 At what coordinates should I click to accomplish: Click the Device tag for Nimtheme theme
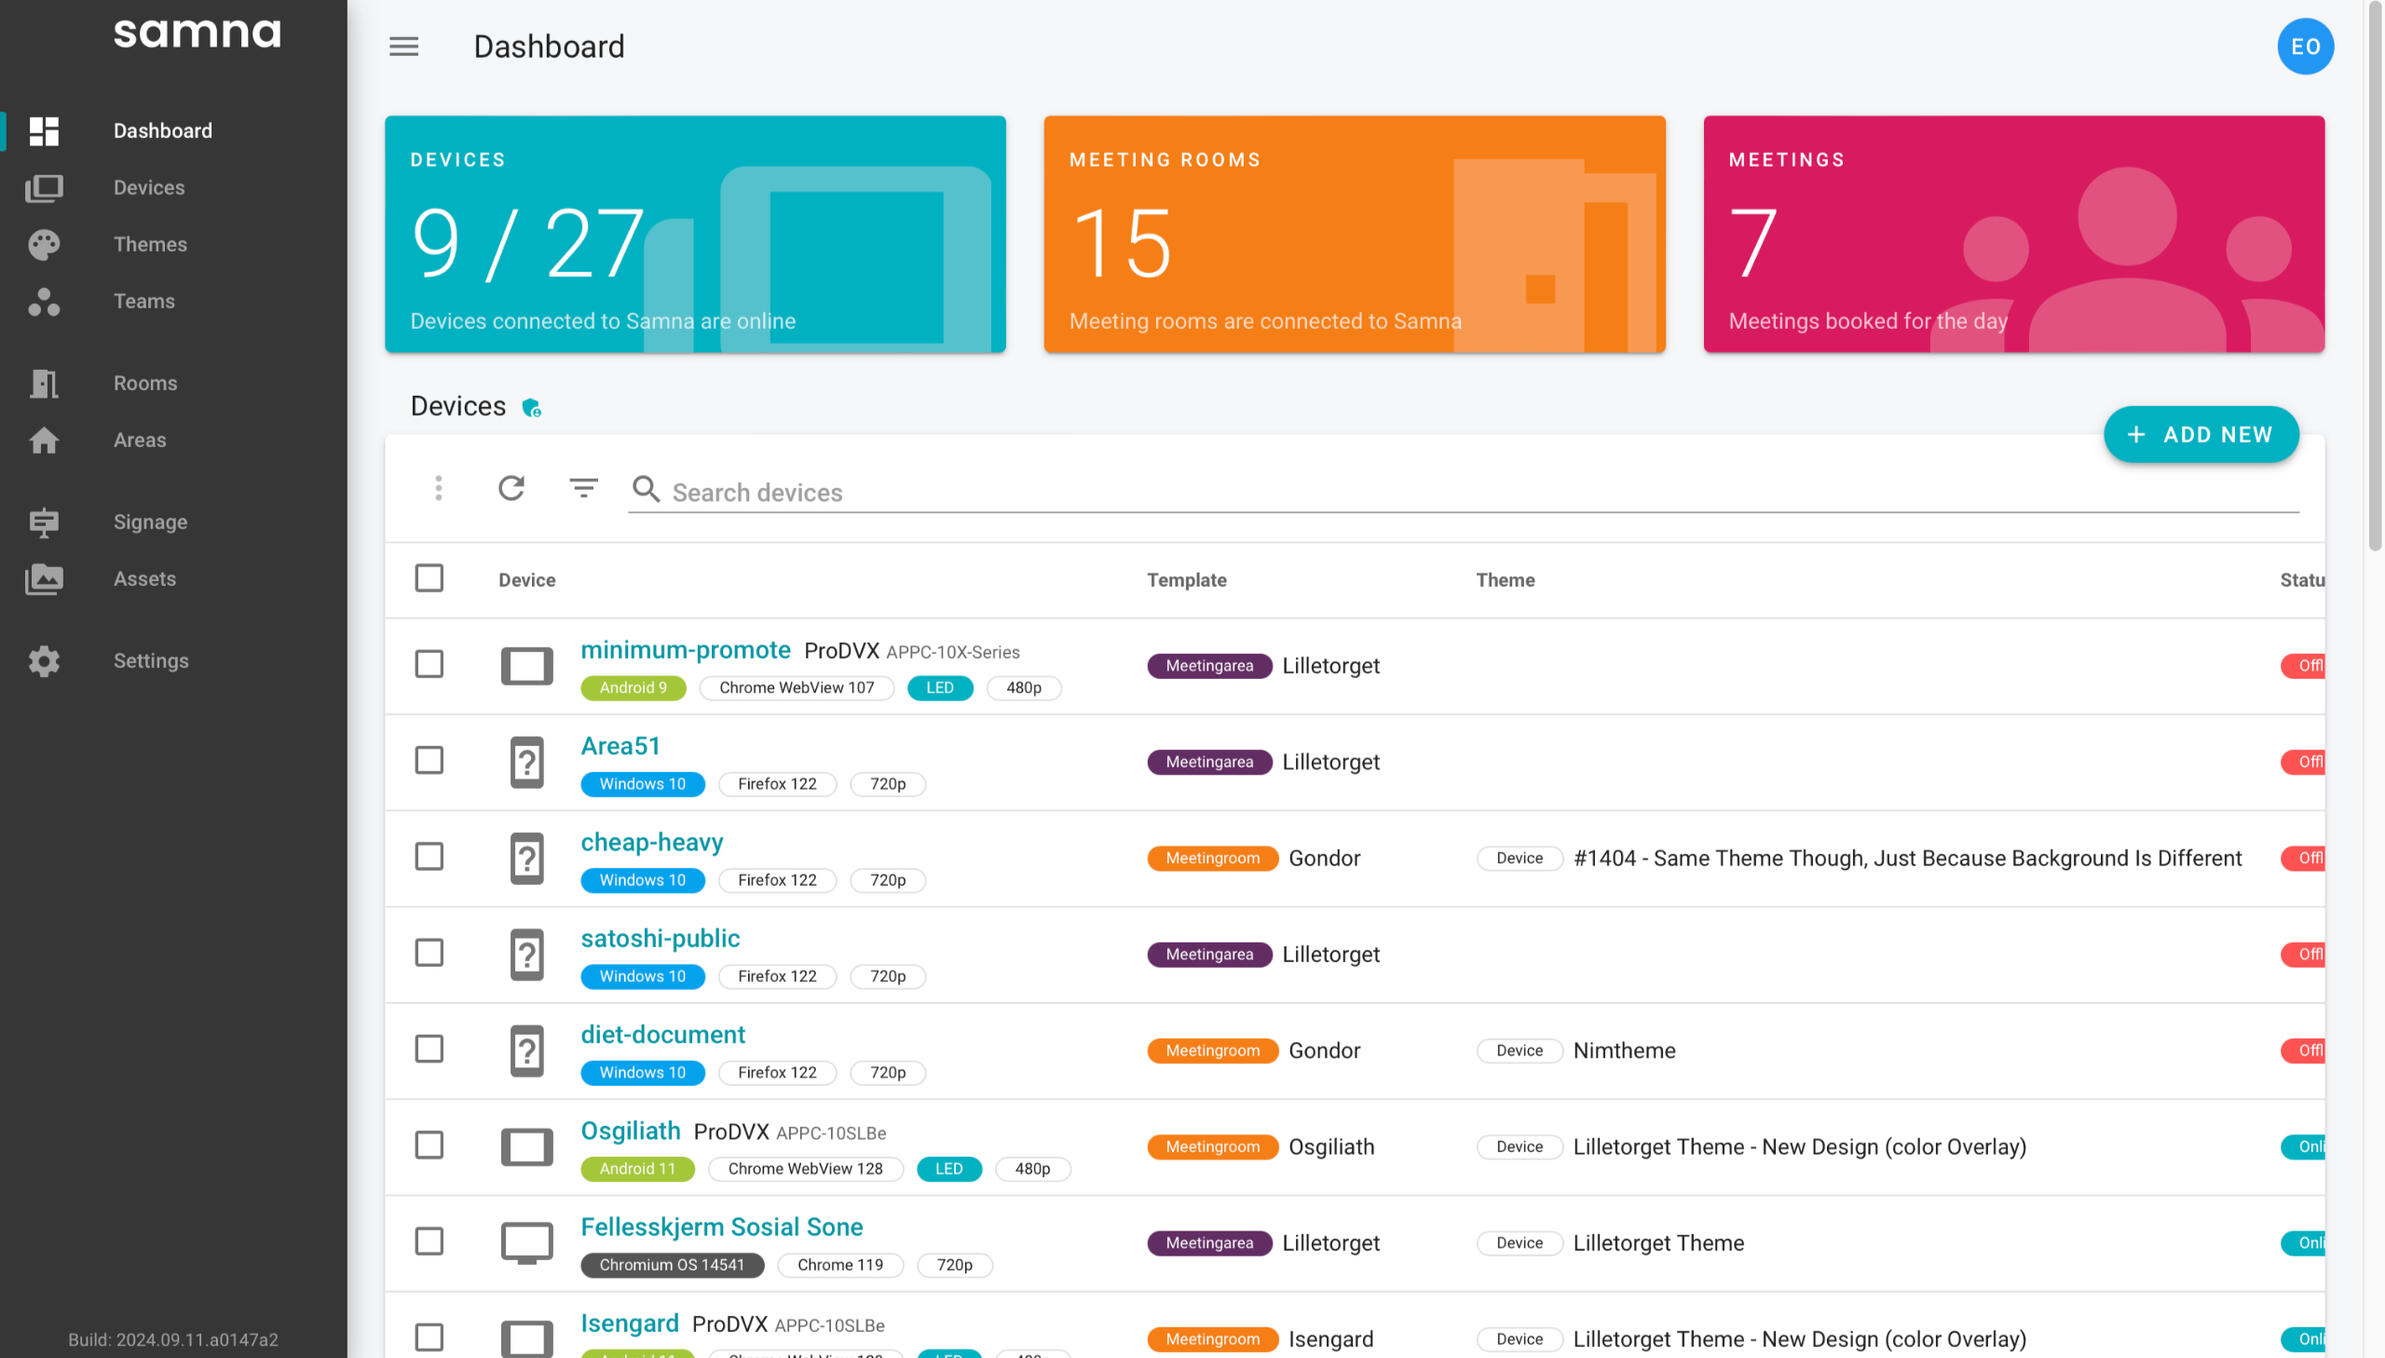pyautogui.click(x=1519, y=1050)
